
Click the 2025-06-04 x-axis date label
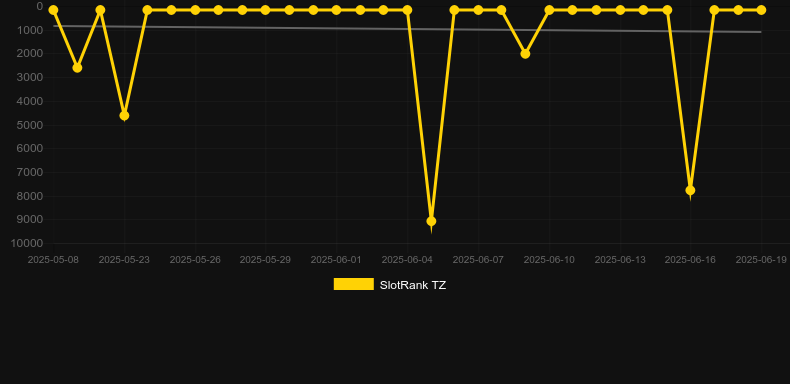(x=407, y=260)
